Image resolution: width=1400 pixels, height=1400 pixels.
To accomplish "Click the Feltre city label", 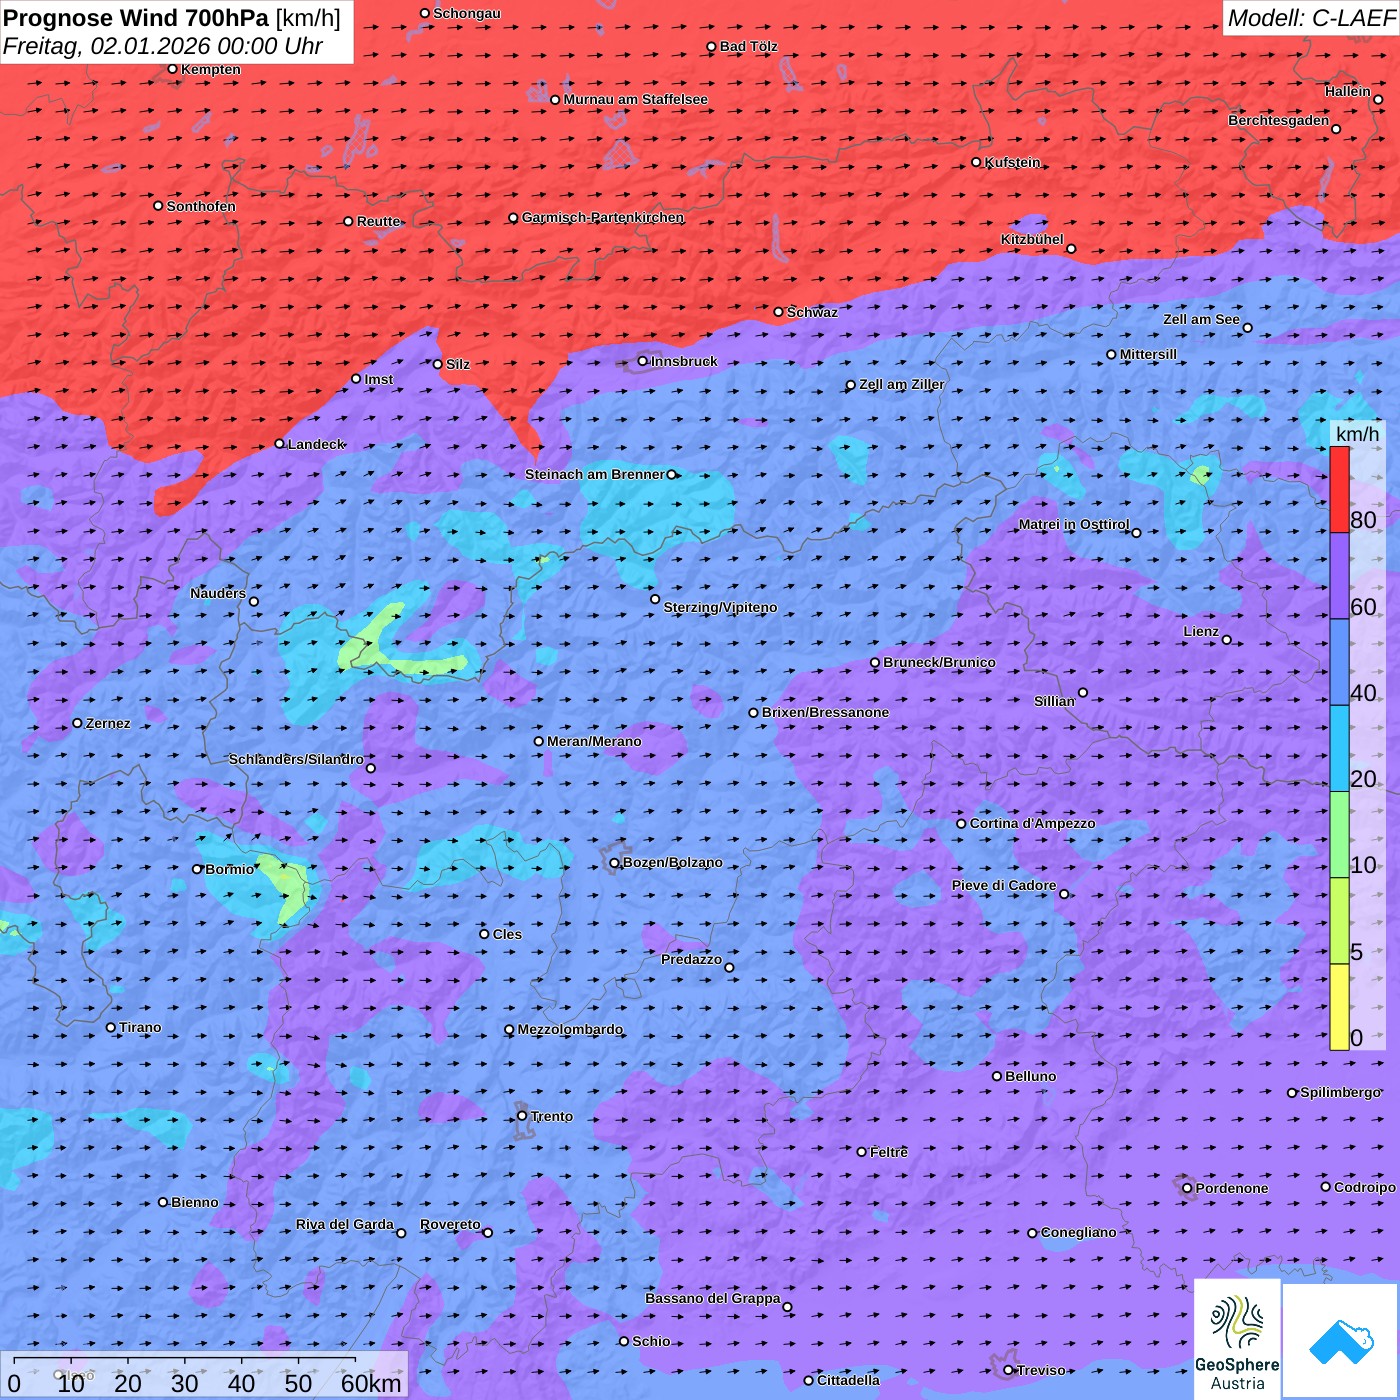I will click(x=888, y=1152).
